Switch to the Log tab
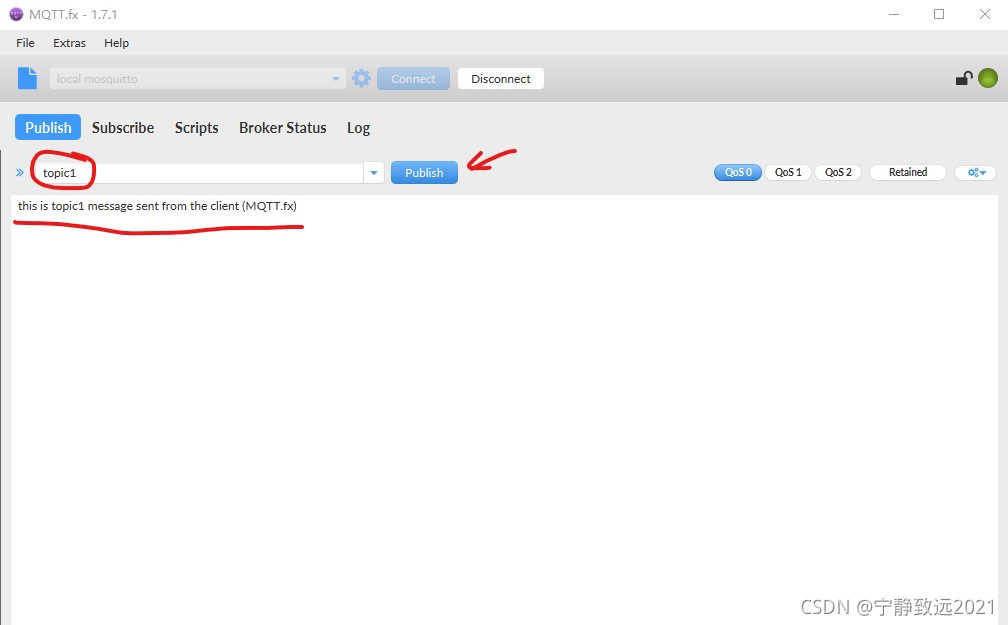 click(358, 127)
